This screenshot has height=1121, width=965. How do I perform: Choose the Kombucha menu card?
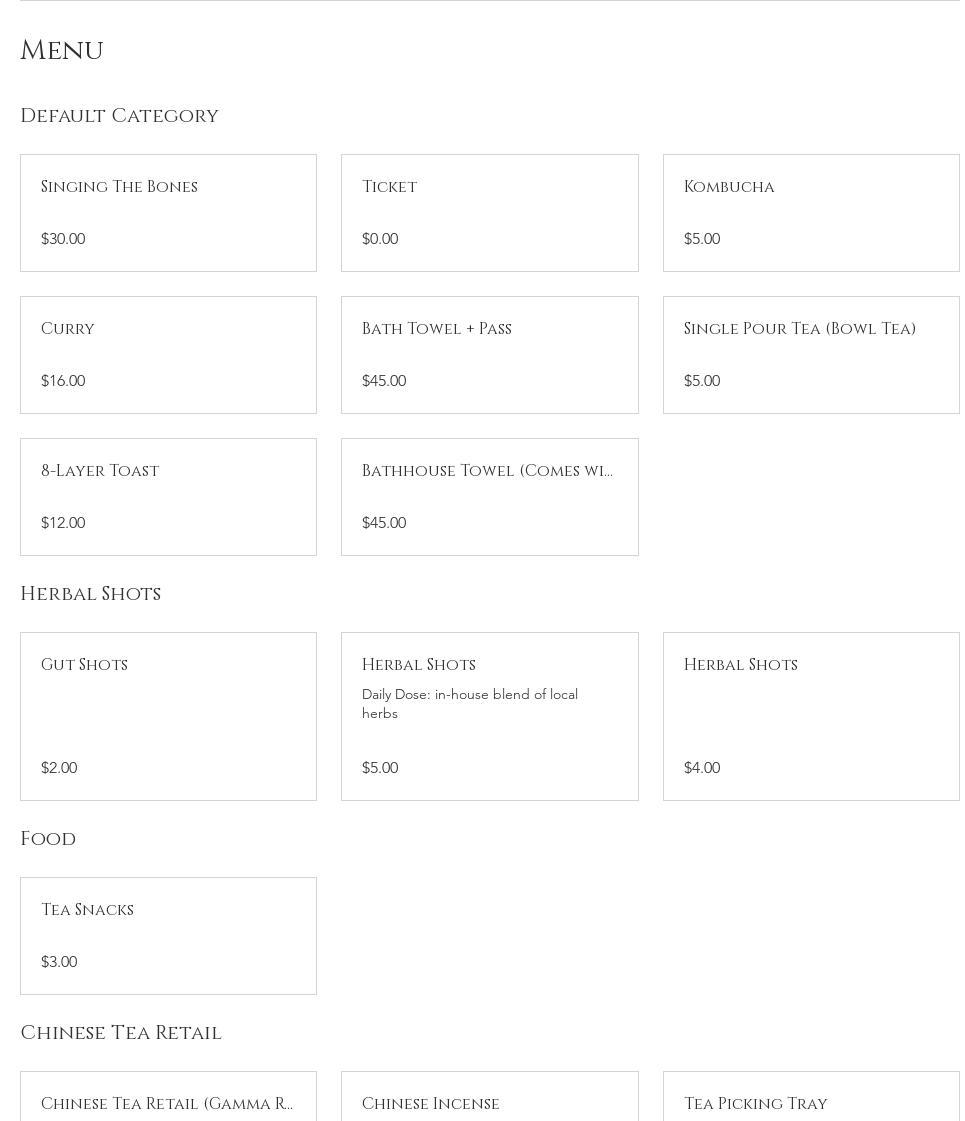coord(810,212)
